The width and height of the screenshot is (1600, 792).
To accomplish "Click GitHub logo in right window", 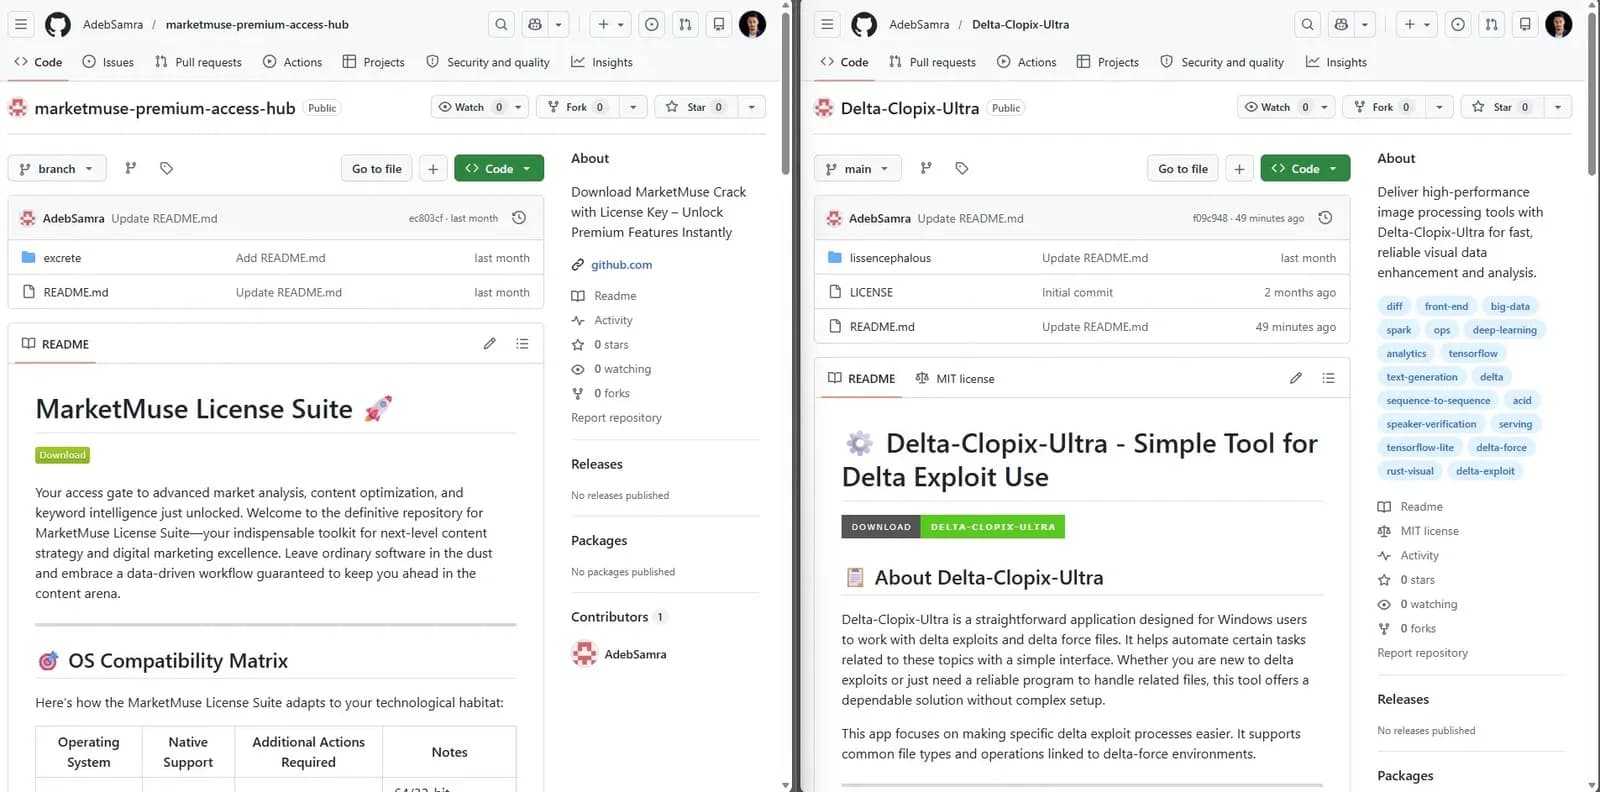I will pyautogui.click(x=864, y=24).
